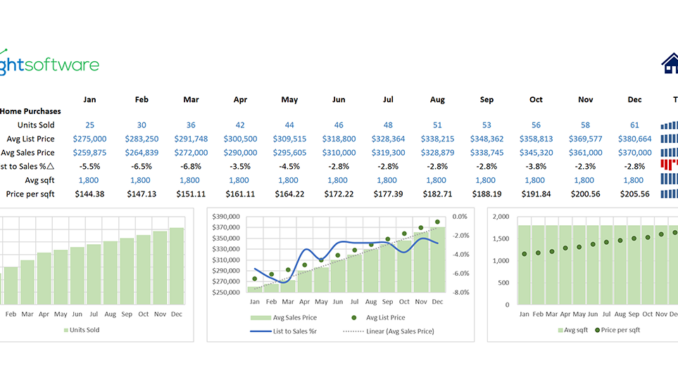Click the Avg sqft row label
This screenshot has height=392, width=678.
tap(39, 180)
